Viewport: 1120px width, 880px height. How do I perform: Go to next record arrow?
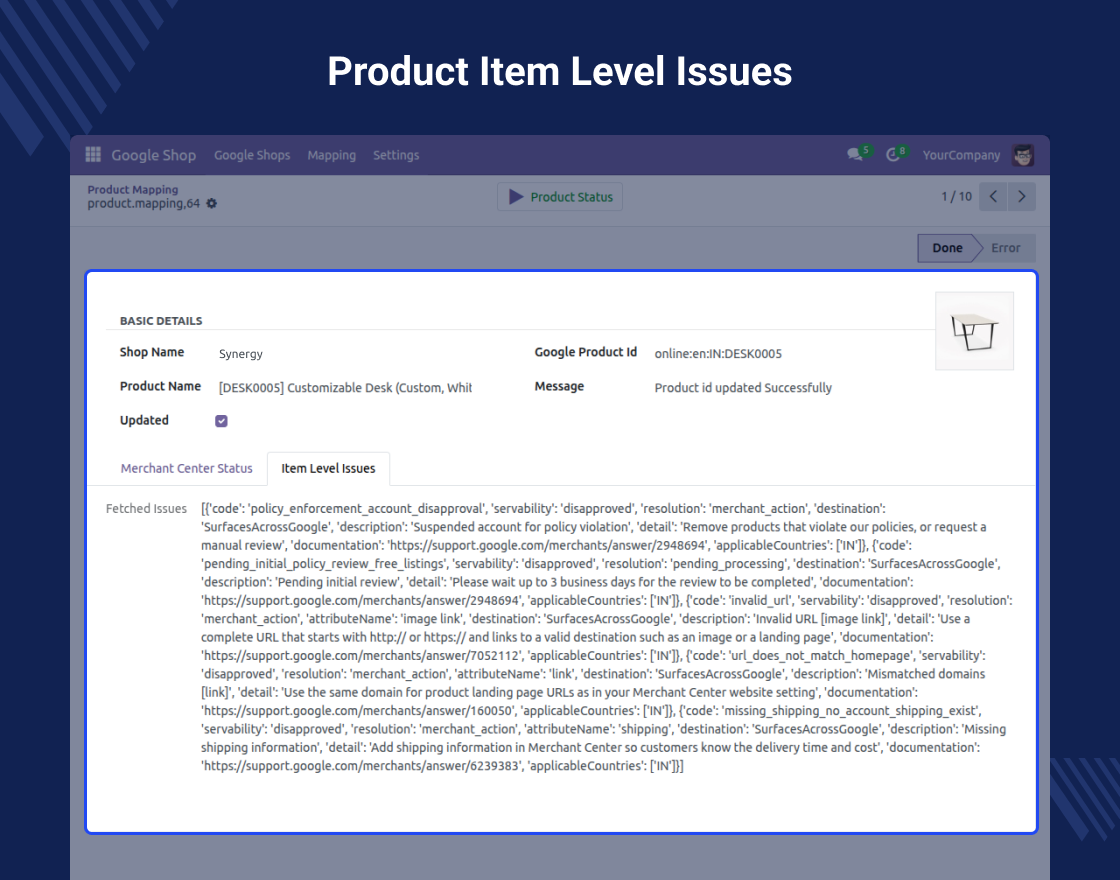[x=1021, y=196]
